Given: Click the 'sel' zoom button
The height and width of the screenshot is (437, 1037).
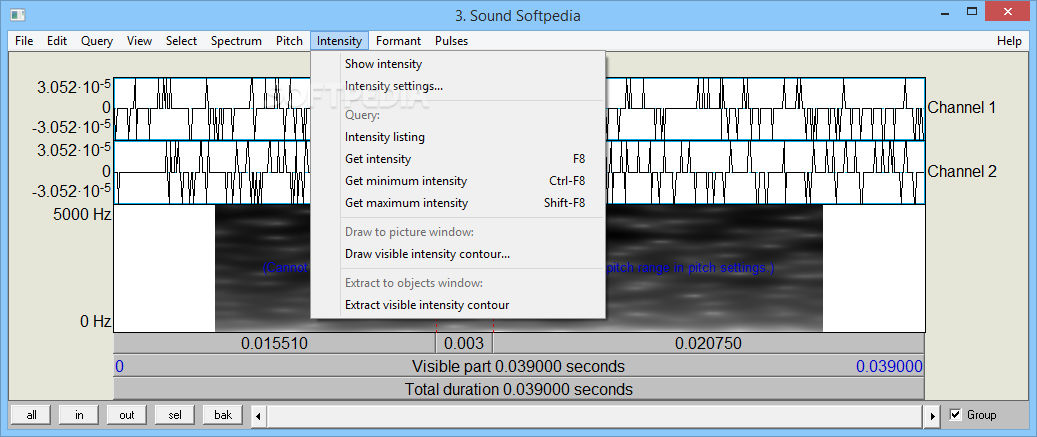Looking at the screenshot, I should tap(175, 415).
